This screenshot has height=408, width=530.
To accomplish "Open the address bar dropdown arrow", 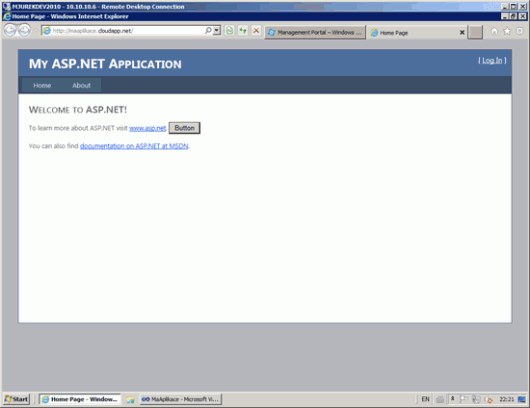I will 217,30.
